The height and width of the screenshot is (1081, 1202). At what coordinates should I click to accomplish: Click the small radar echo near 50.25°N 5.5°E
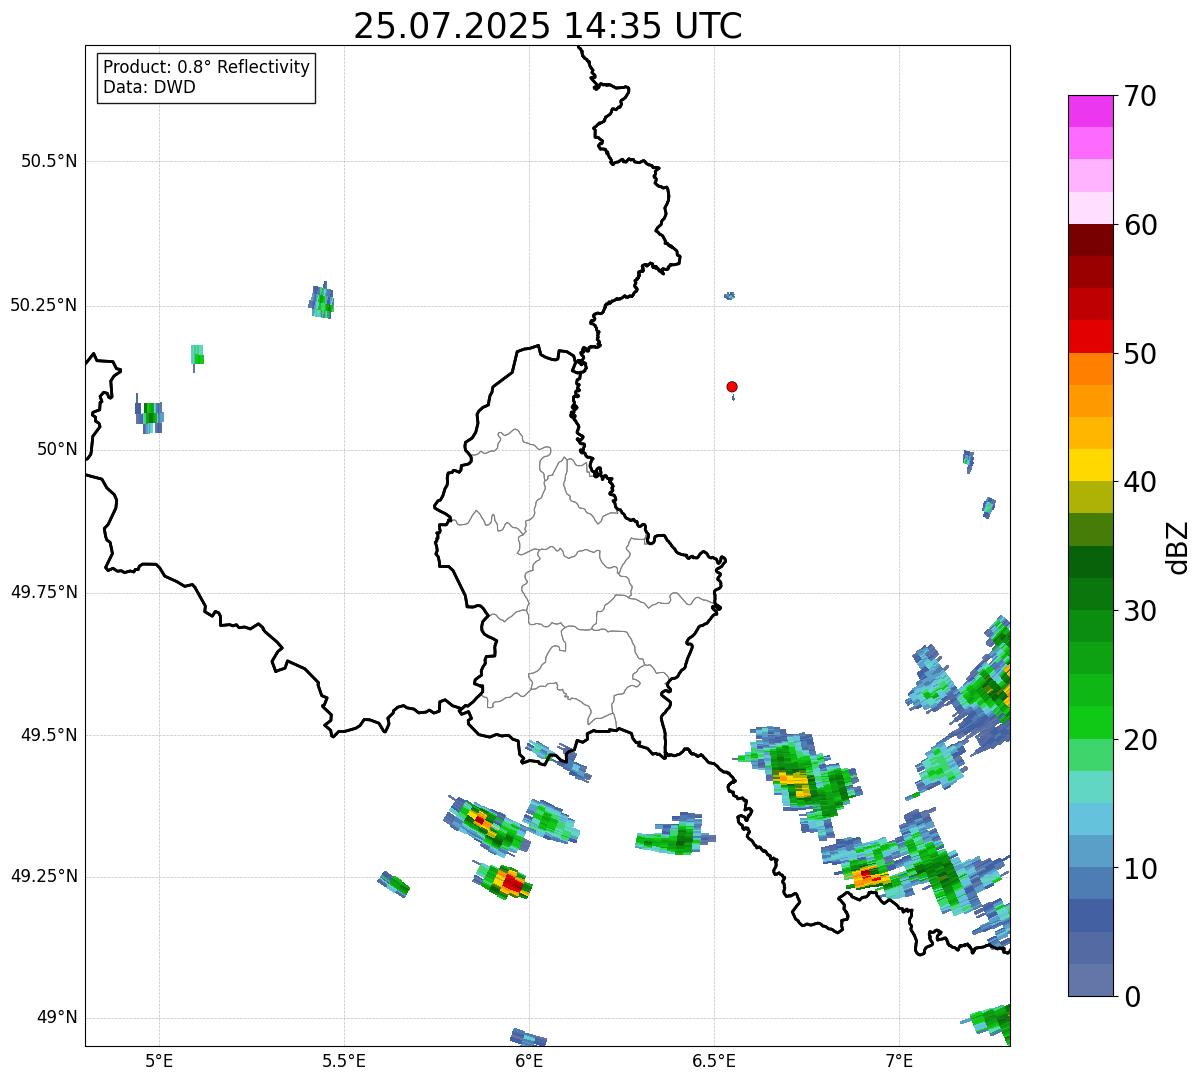[x=321, y=300]
